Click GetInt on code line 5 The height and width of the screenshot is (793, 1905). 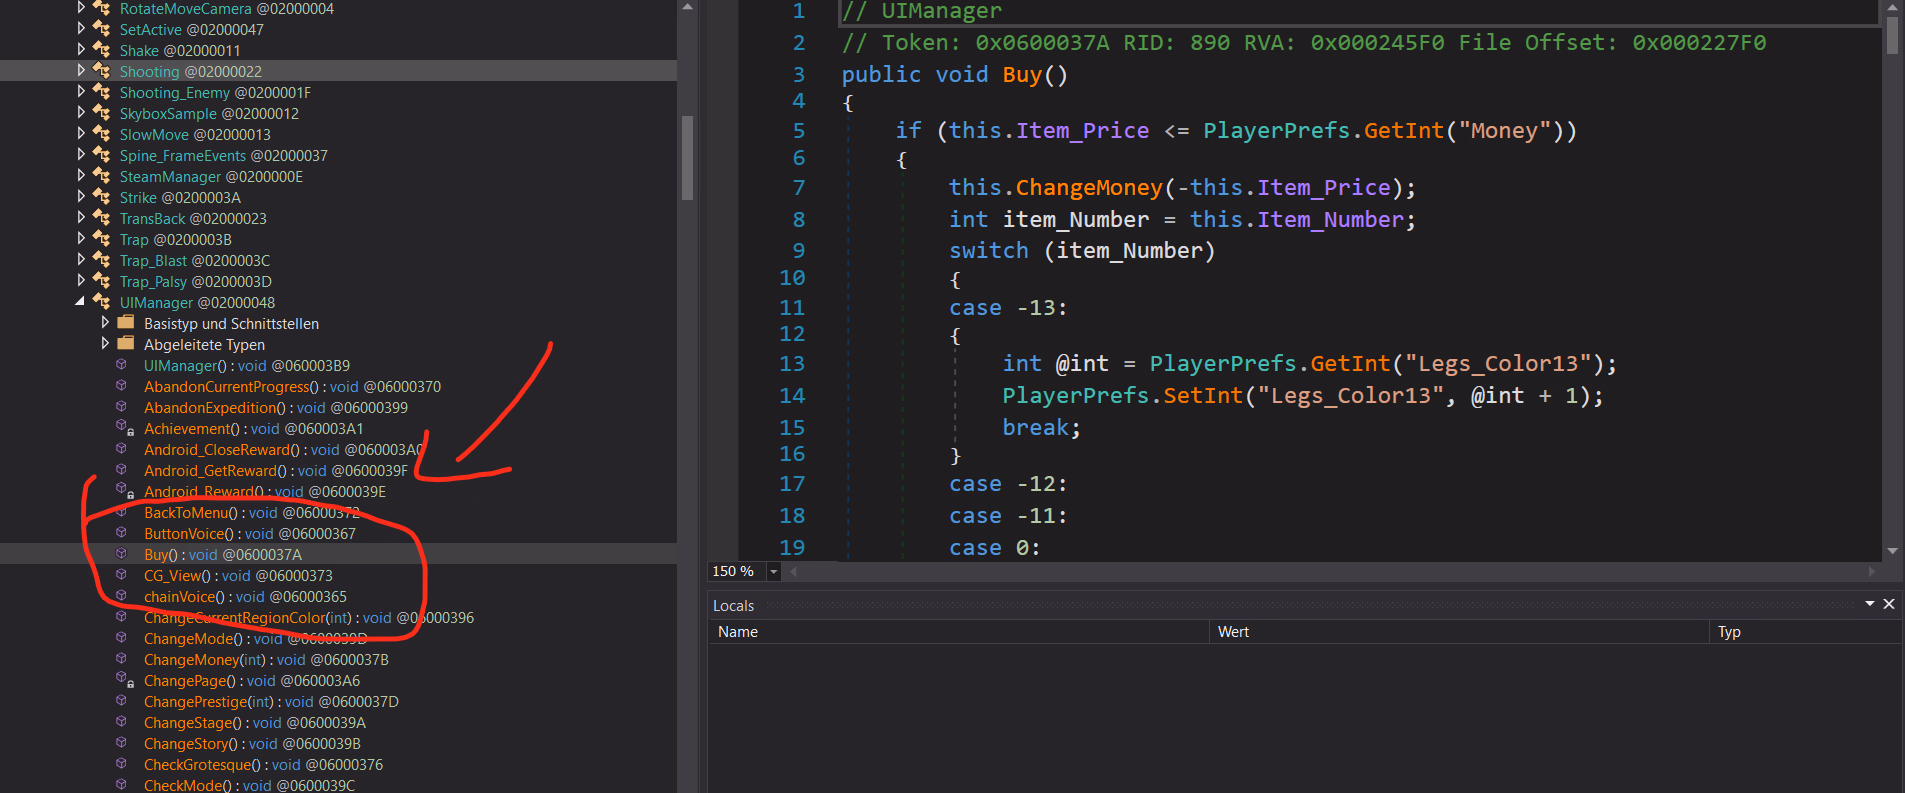1404,131
